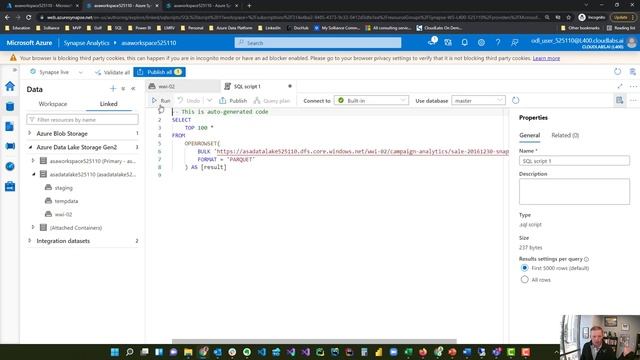Image resolution: width=640 pixels, height=360 pixels.
Task: Open a new browser tab
Action: click(x=249, y=6)
